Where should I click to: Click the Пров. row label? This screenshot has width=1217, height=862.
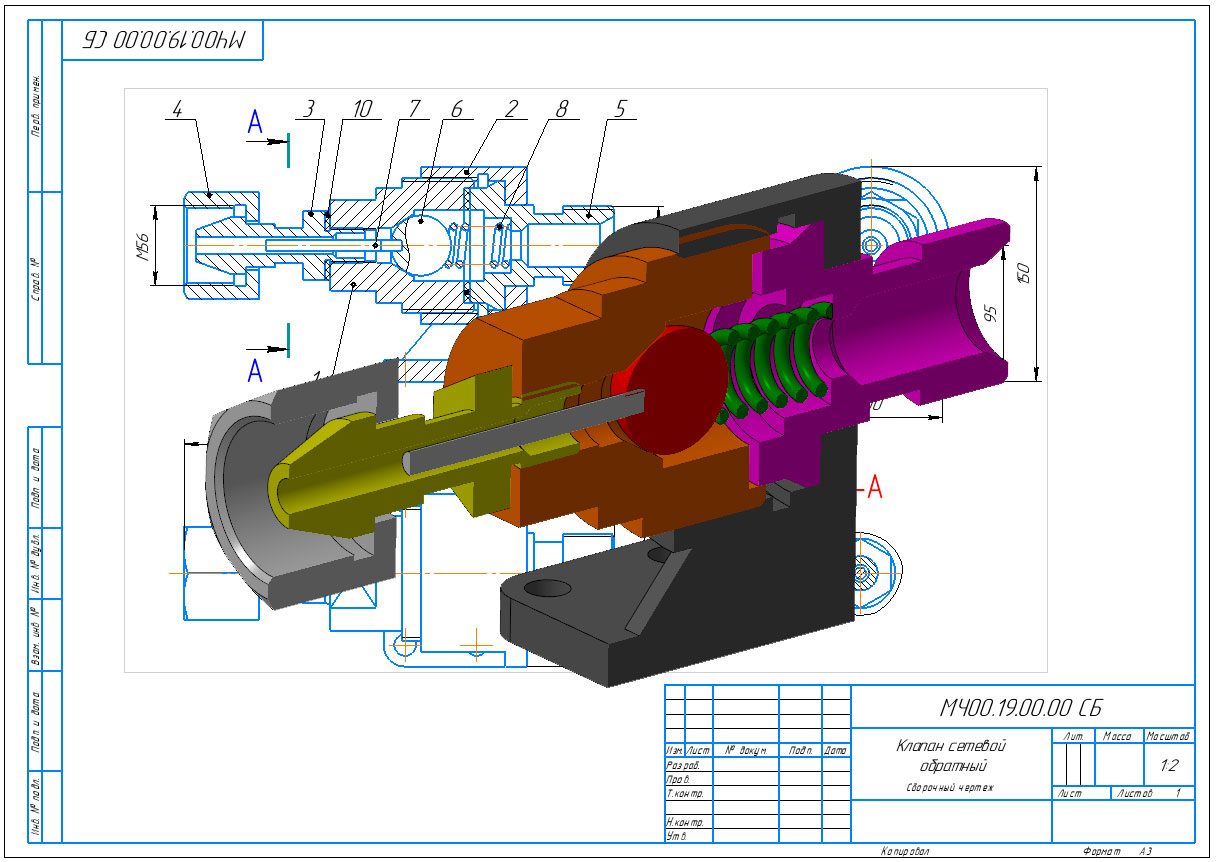(x=677, y=778)
